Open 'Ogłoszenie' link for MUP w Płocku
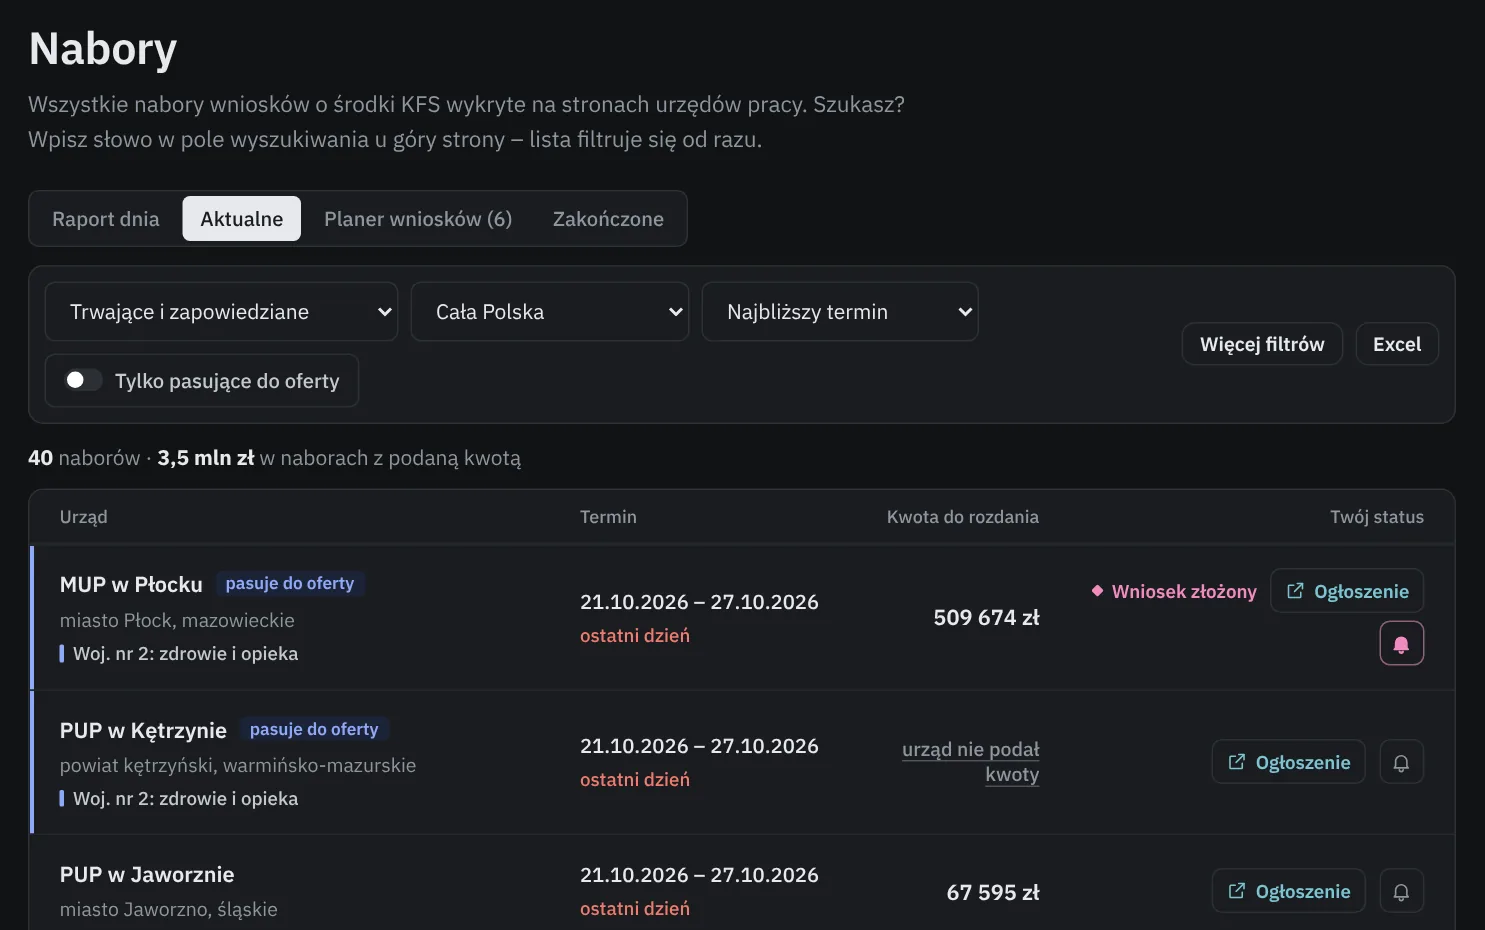Viewport: 1485px width, 930px height. pos(1347,591)
